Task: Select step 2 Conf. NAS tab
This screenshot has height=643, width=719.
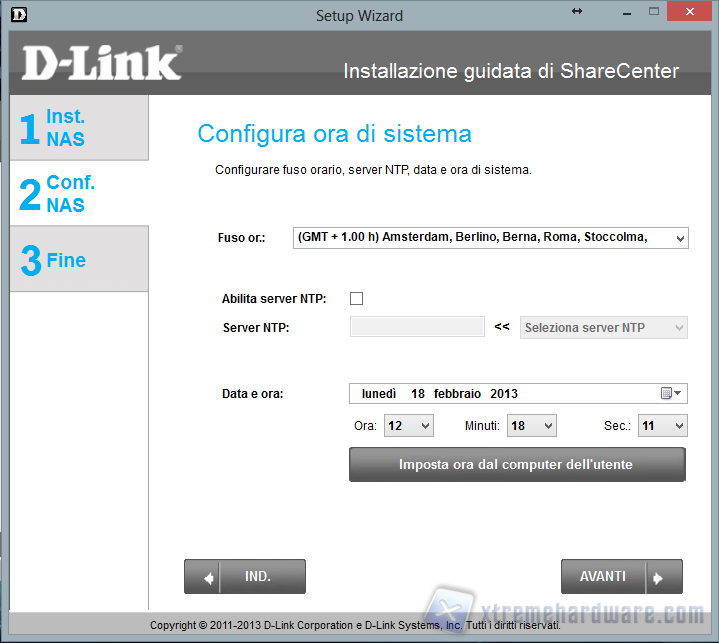Action: tap(79, 194)
